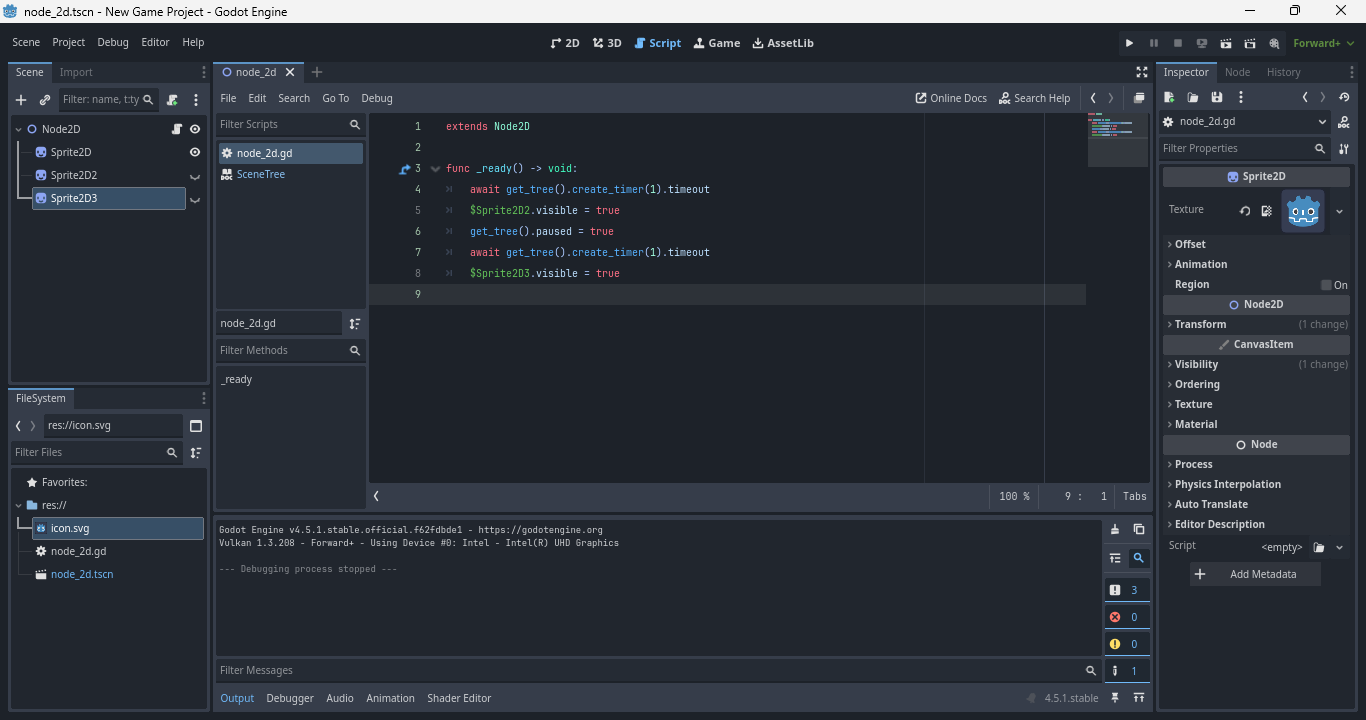Click the instantiate child scene link icon
The height and width of the screenshot is (720, 1366).
[45, 100]
